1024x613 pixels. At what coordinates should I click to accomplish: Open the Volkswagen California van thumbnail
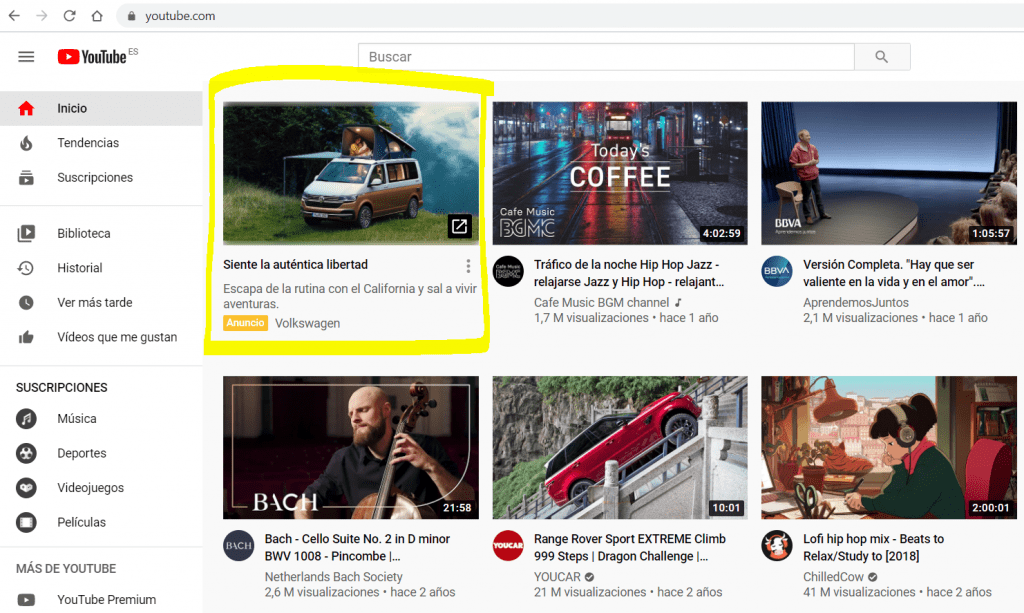tap(351, 173)
